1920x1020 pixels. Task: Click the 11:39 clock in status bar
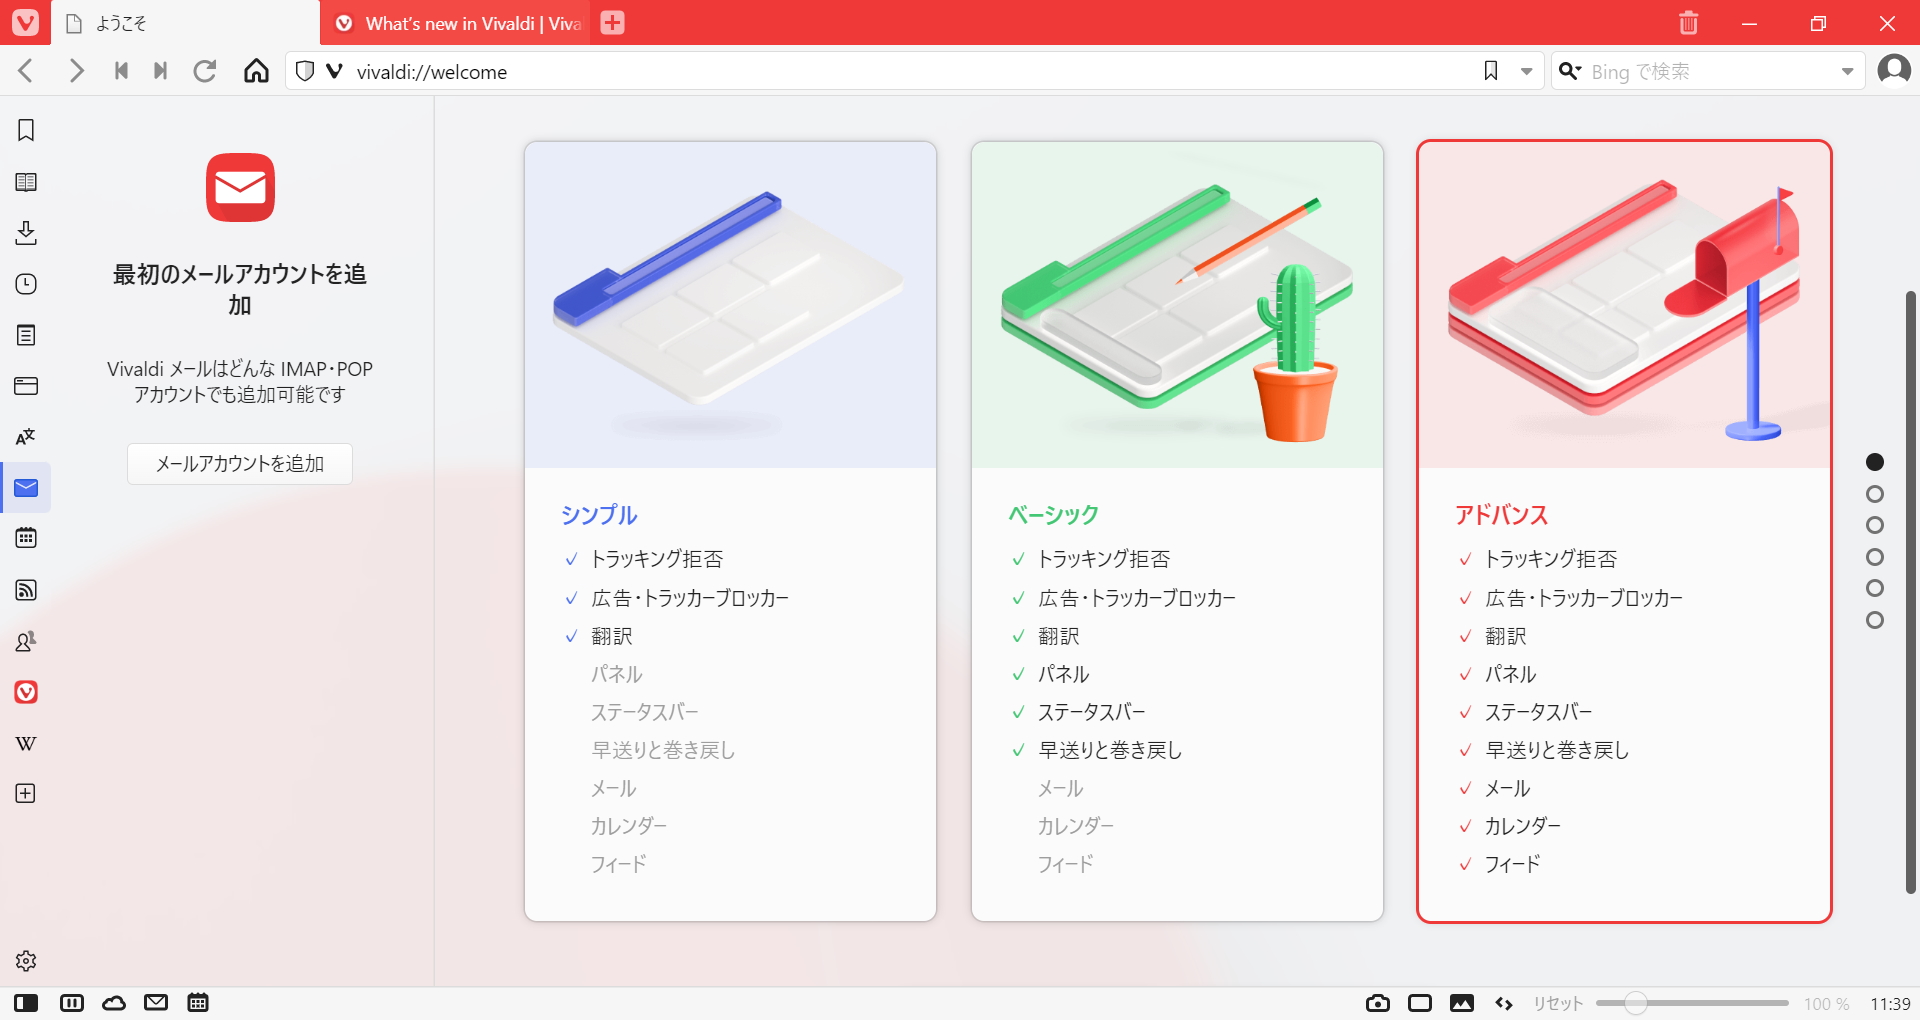(1890, 1003)
